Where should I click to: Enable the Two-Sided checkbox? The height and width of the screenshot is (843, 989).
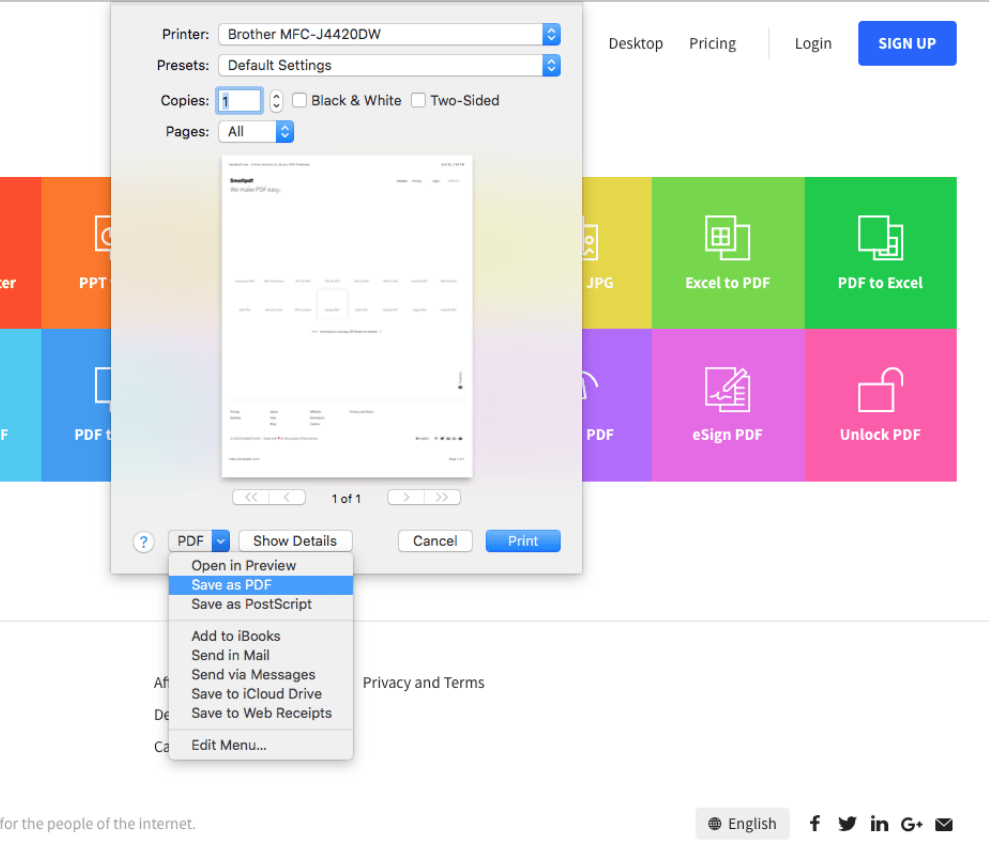click(418, 100)
